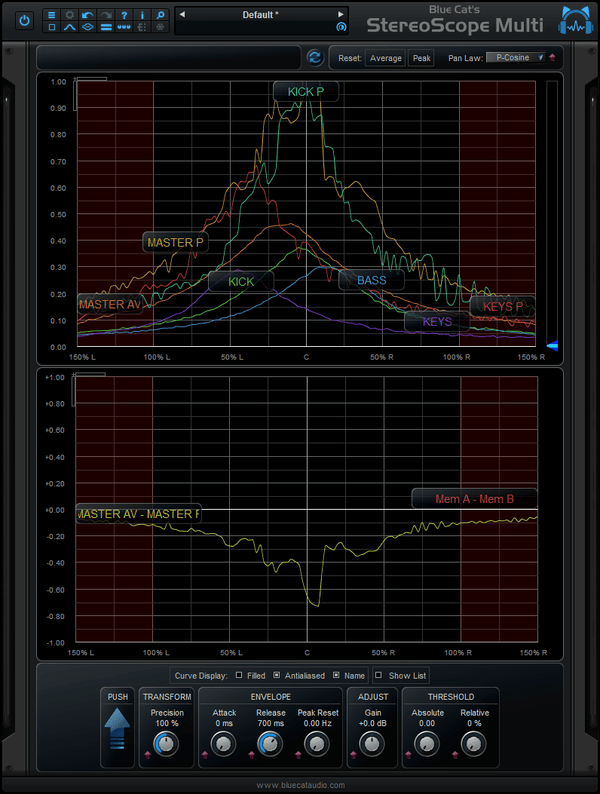
Task: Open the help question mark icon
Action: (123, 15)
